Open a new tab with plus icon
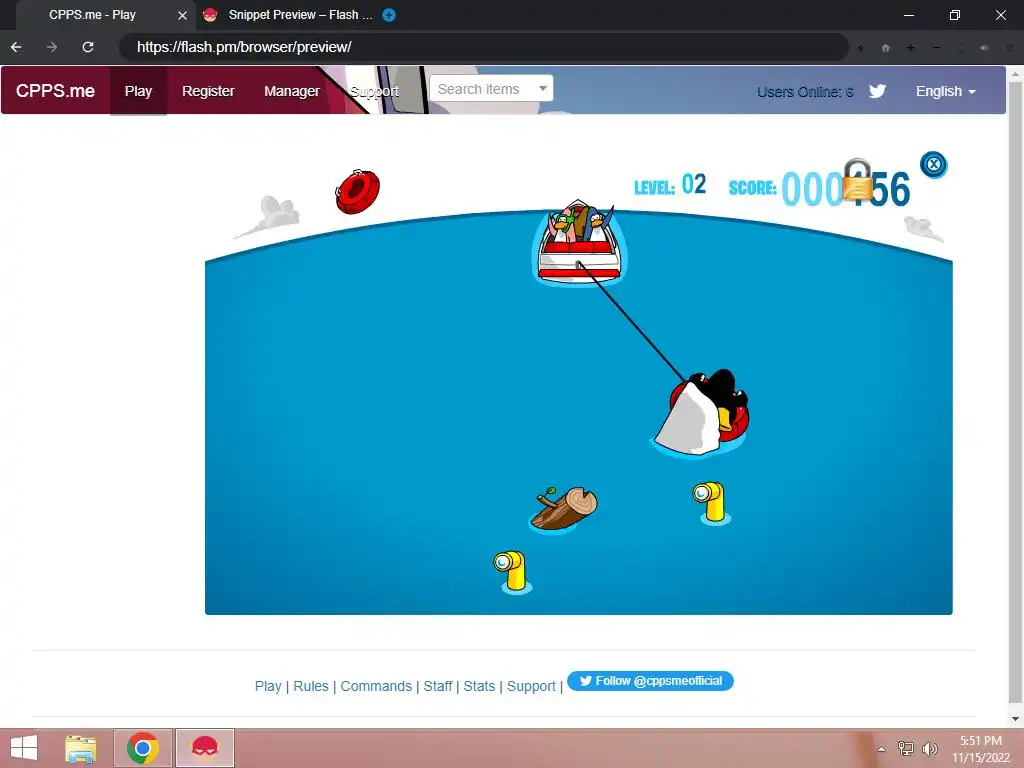The image size is (1024, 768). pos(389,15)
